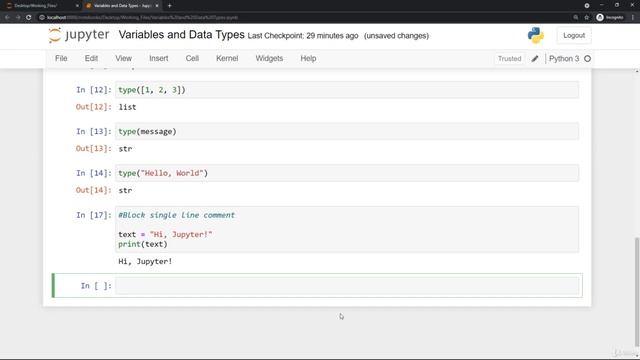
Task: Open the Widgets menu
Action: tap(269, 58)
